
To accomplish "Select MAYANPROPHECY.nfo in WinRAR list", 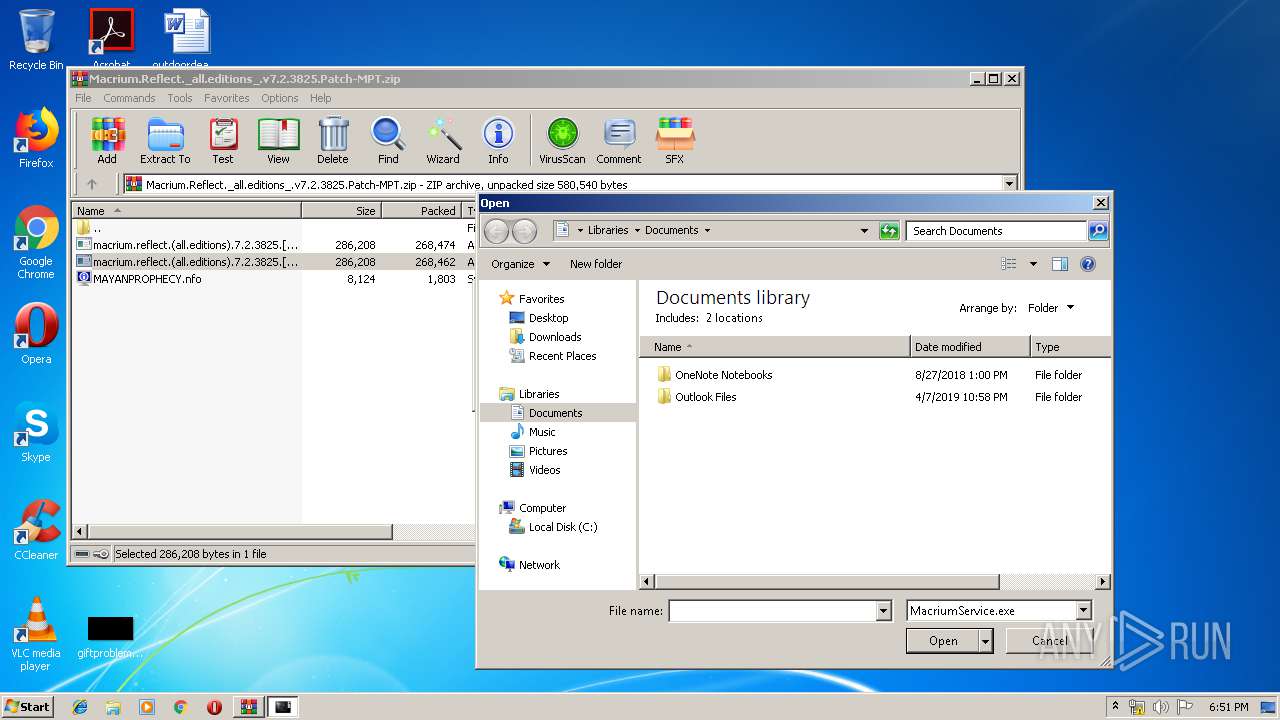I will click(x=147, y=279).
